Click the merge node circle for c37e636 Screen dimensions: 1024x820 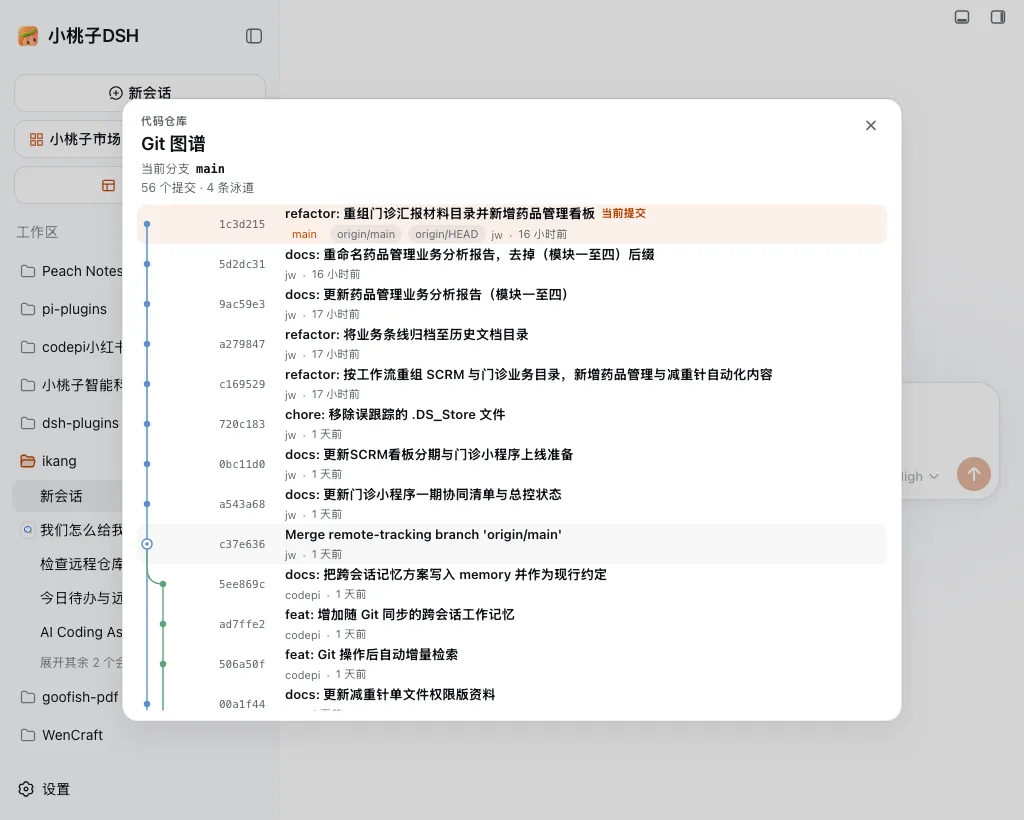coord(147,544)
